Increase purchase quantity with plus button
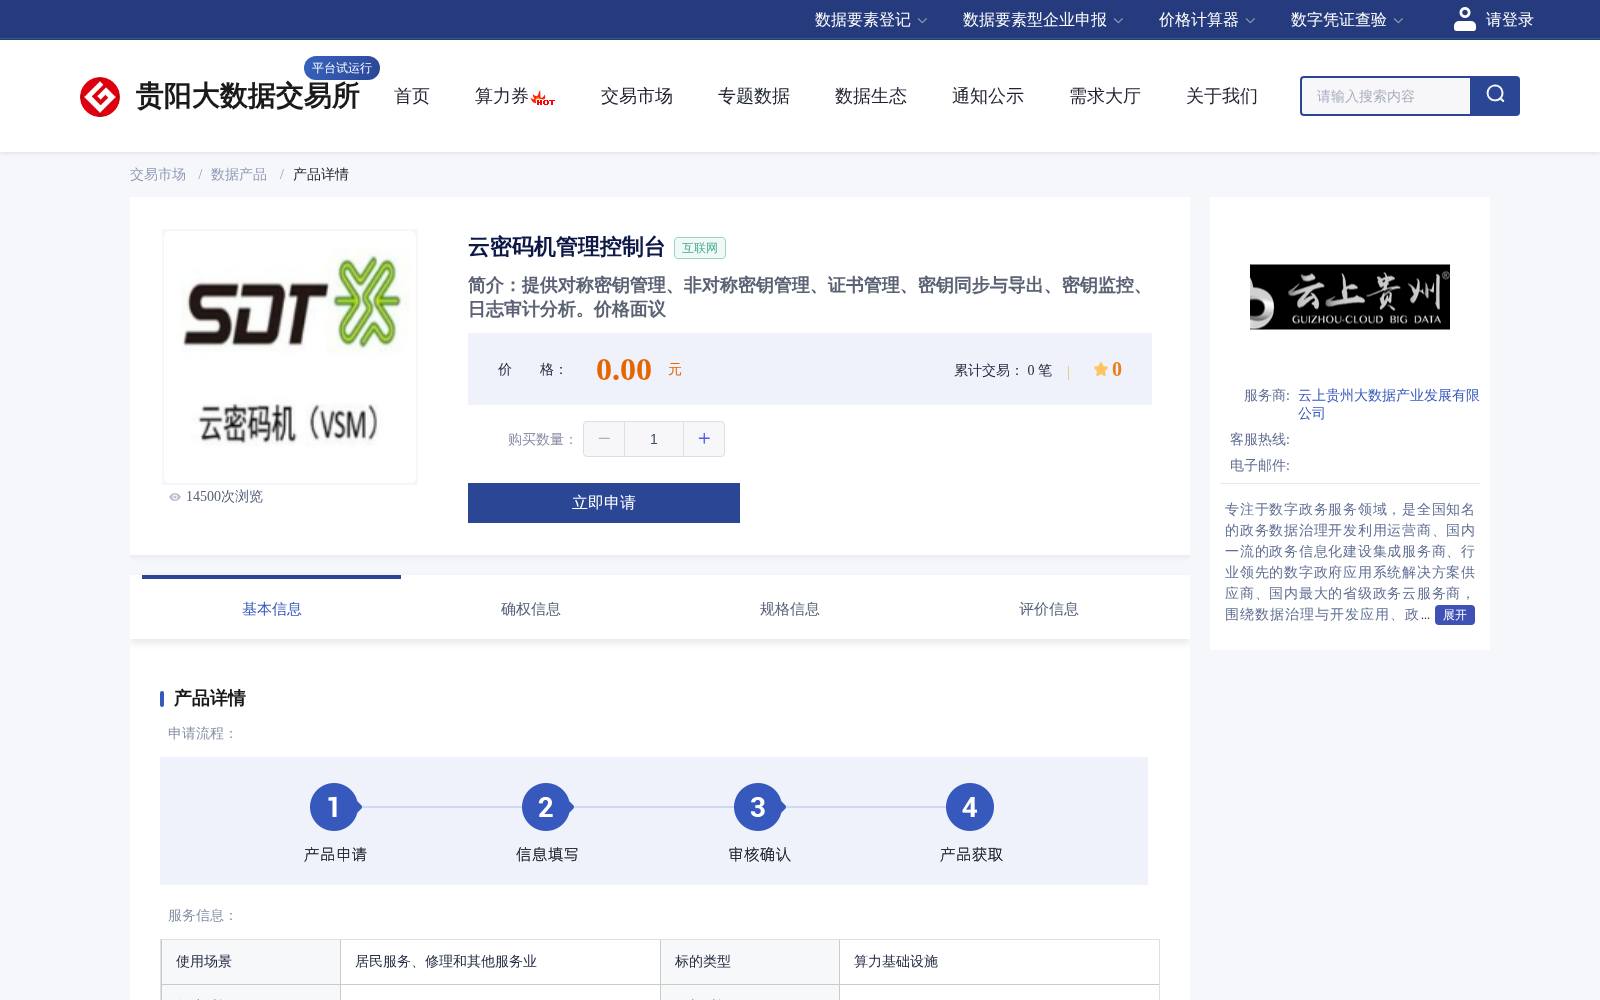 tap(704, 439)
